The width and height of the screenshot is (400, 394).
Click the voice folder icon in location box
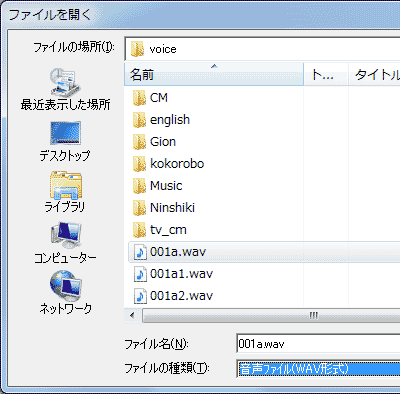tap(137, 49)
